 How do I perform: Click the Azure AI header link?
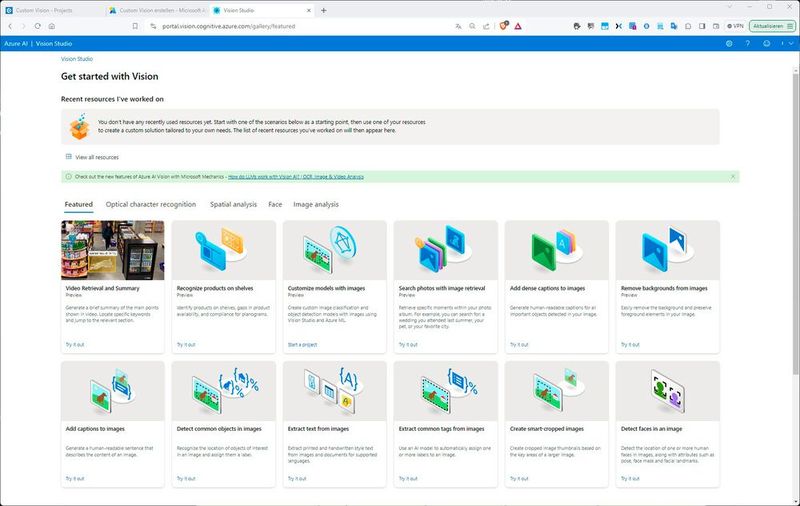coord(16,44)
